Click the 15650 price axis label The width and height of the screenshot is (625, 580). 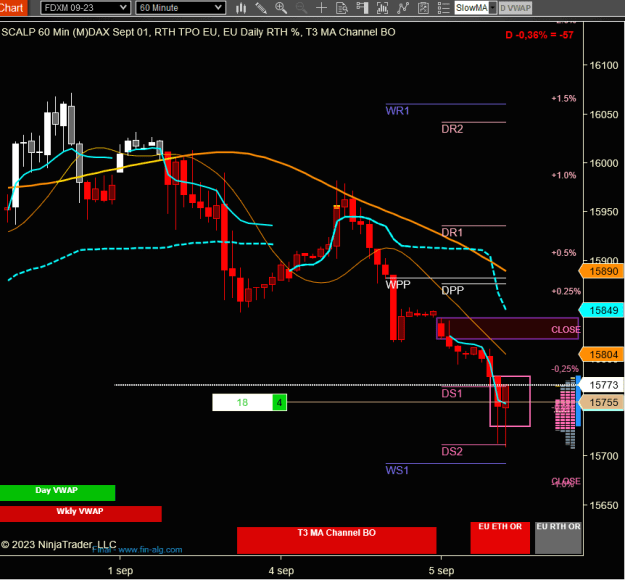603,505
